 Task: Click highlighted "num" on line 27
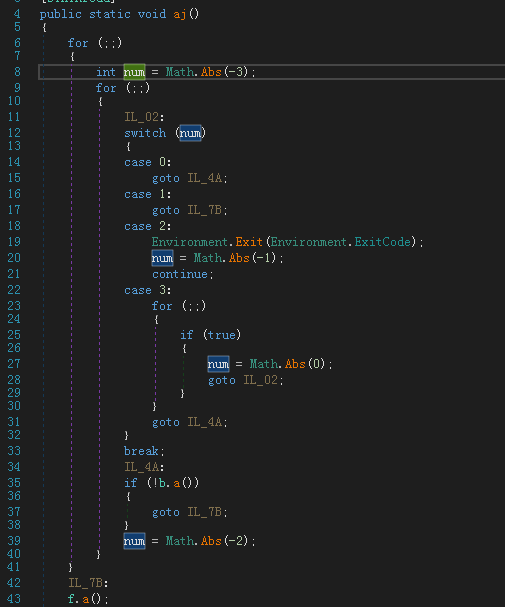(218, 364)
